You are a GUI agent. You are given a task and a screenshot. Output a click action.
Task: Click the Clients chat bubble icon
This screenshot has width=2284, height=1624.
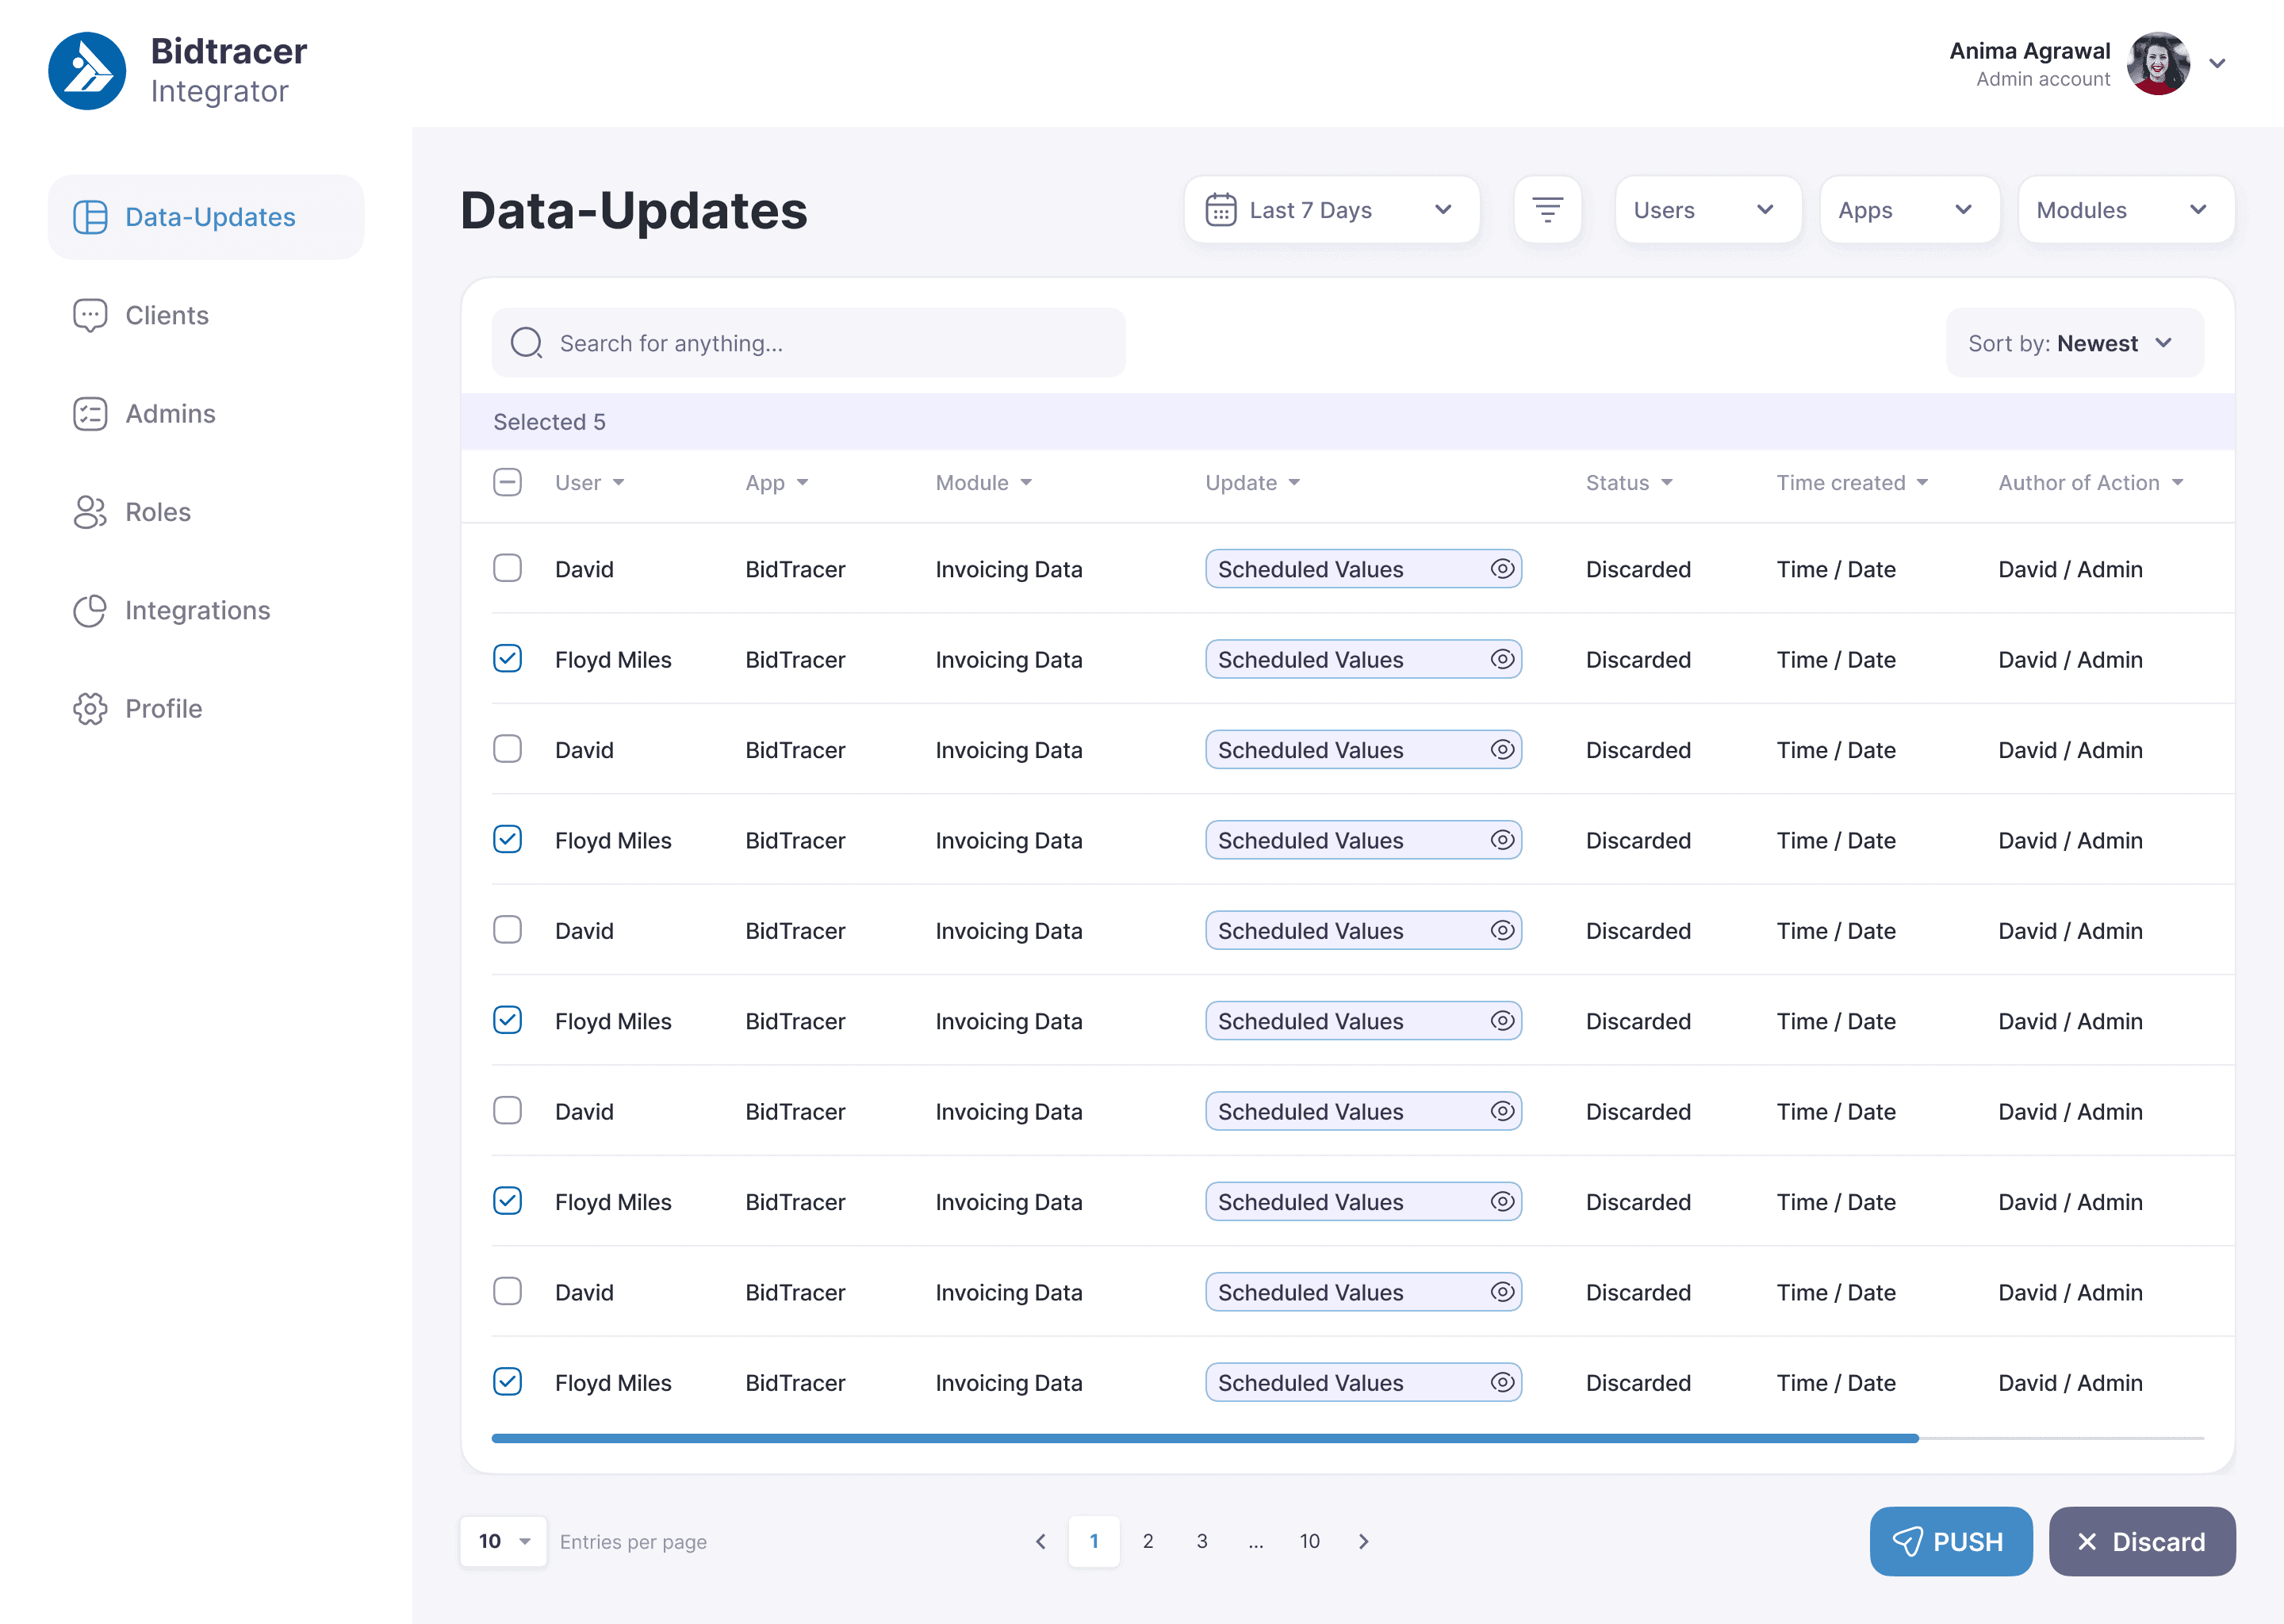click(x=90, y=316)
